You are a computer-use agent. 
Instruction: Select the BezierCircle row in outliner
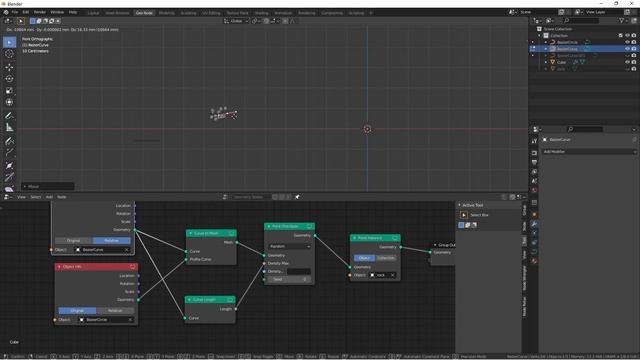click(x=584, y=42)
